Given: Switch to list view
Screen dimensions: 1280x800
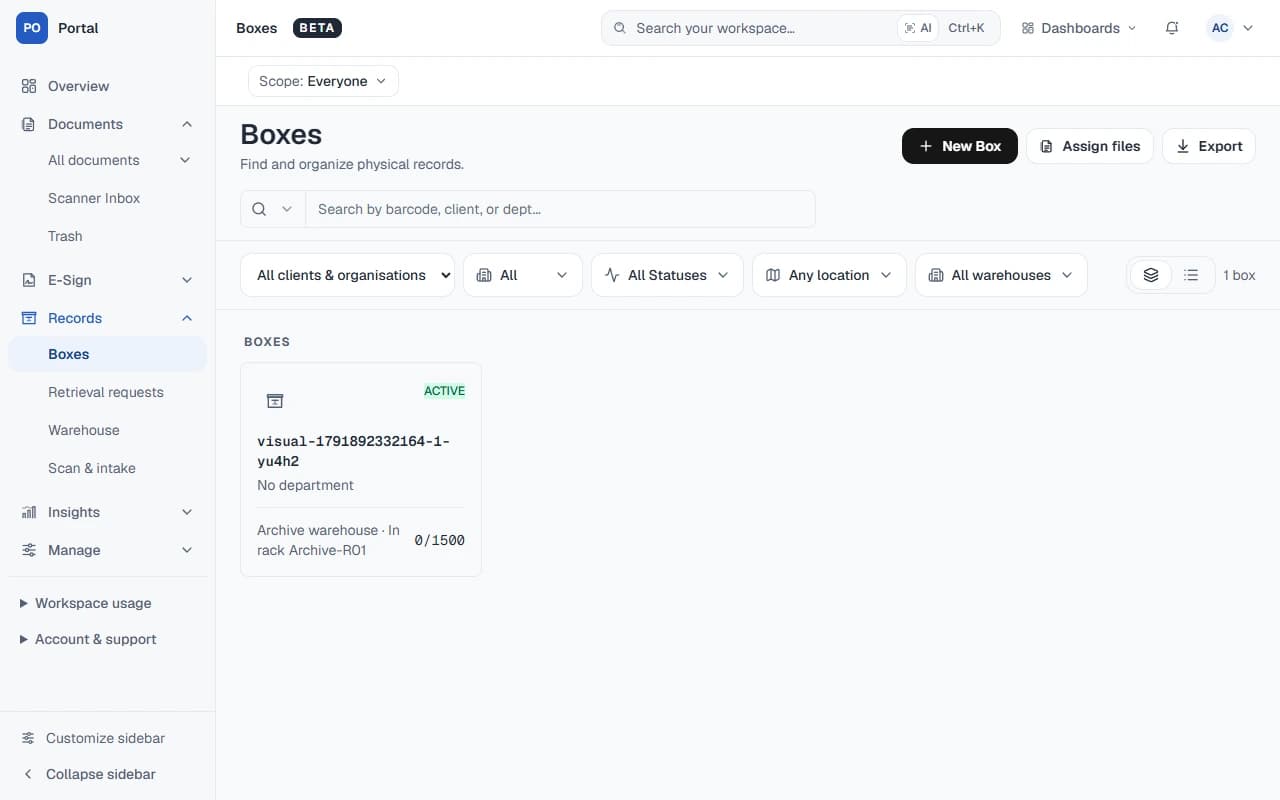Looking at the screenshot, I should point(1191,275).
